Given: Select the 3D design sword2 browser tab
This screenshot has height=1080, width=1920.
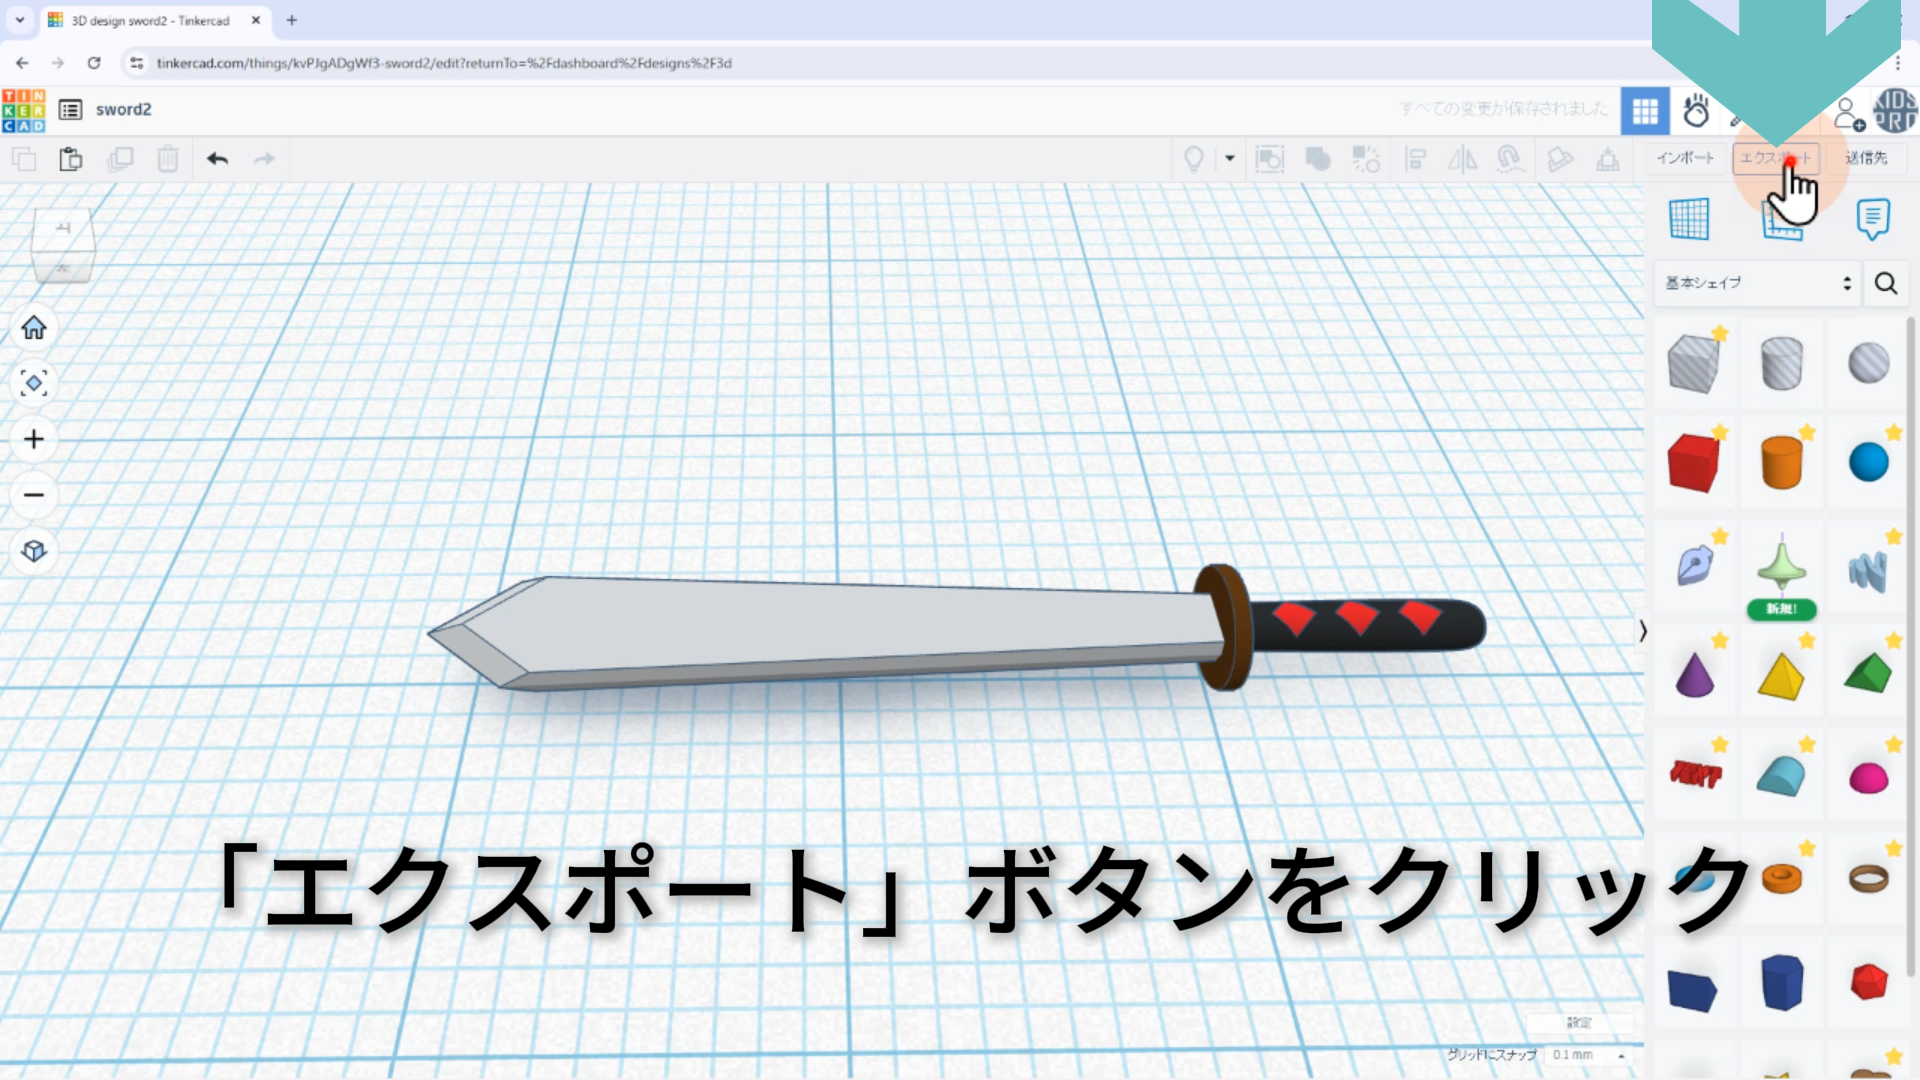Looking at the screenshot, I should [150, 20].
